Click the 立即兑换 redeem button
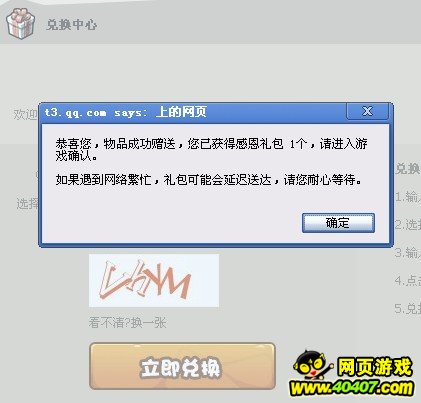This screenshot has width=421, height=403. (182, 366)
